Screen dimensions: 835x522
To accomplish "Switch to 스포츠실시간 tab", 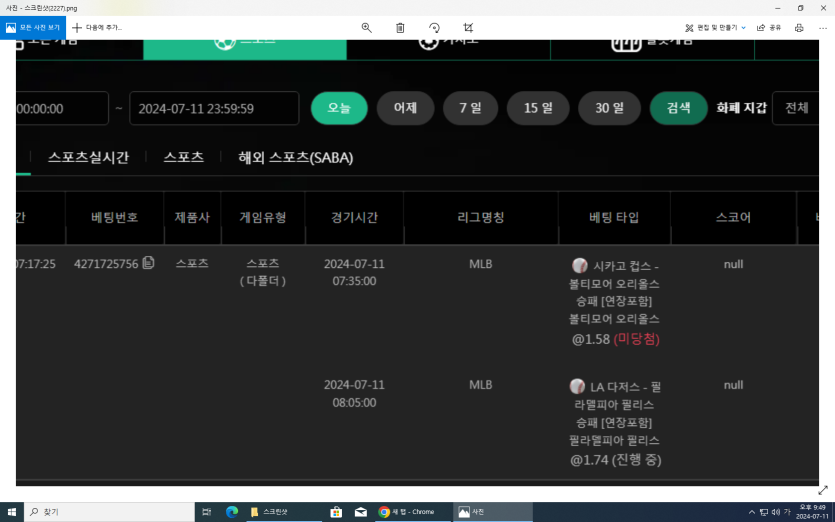I will point(88,158).
